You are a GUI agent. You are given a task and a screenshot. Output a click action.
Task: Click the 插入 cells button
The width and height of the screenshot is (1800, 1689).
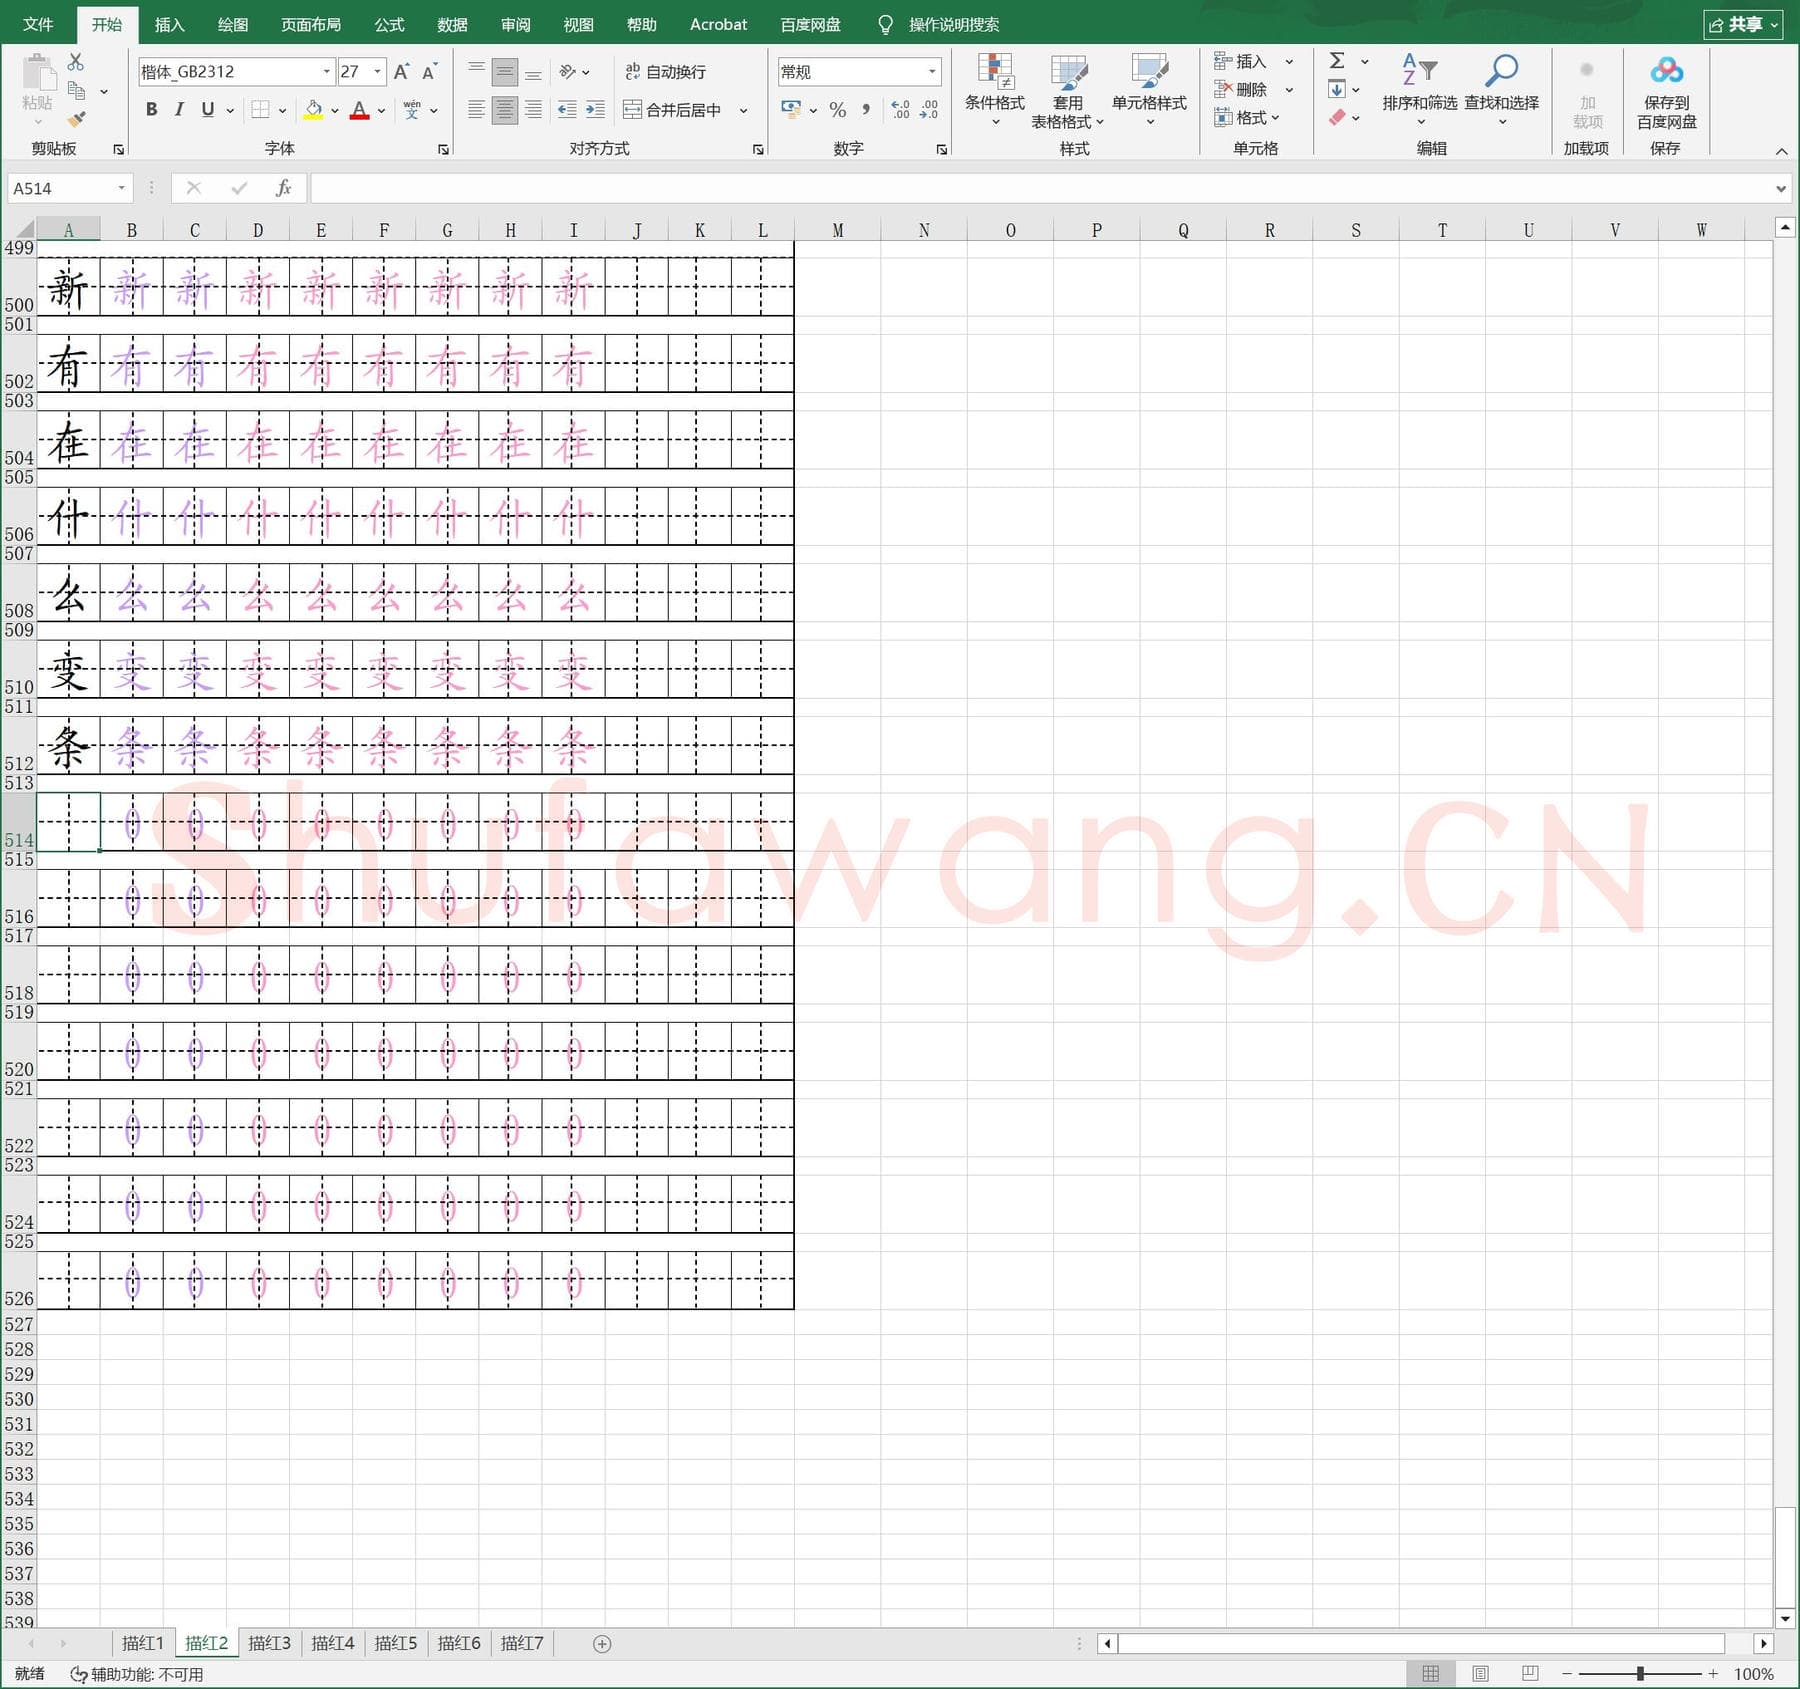coord(1240,61)
